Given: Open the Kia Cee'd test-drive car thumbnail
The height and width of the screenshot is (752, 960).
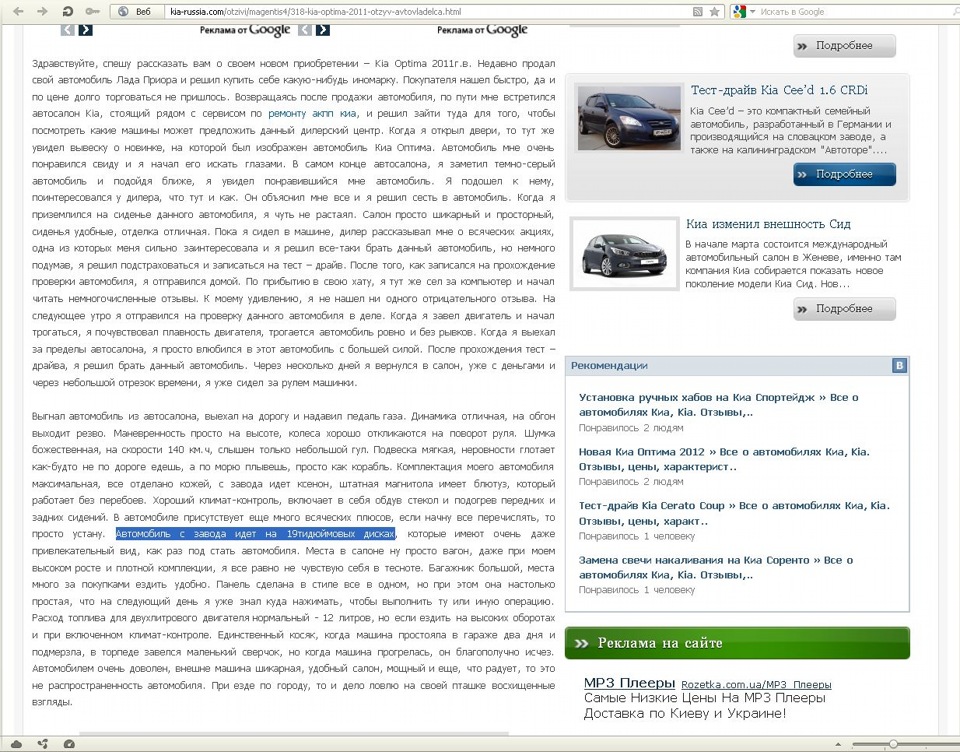Looking at the screenshot, I should (629, 118).
